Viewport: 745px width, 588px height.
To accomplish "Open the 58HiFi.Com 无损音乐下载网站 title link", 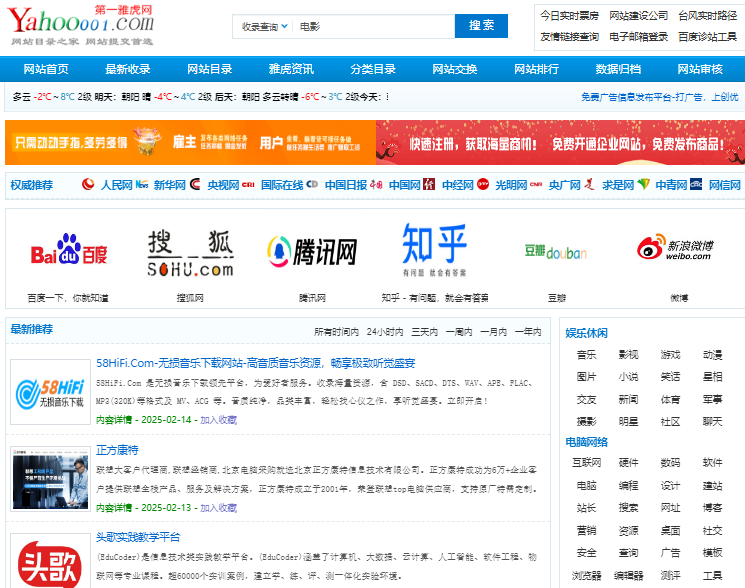I will (256, 363).
